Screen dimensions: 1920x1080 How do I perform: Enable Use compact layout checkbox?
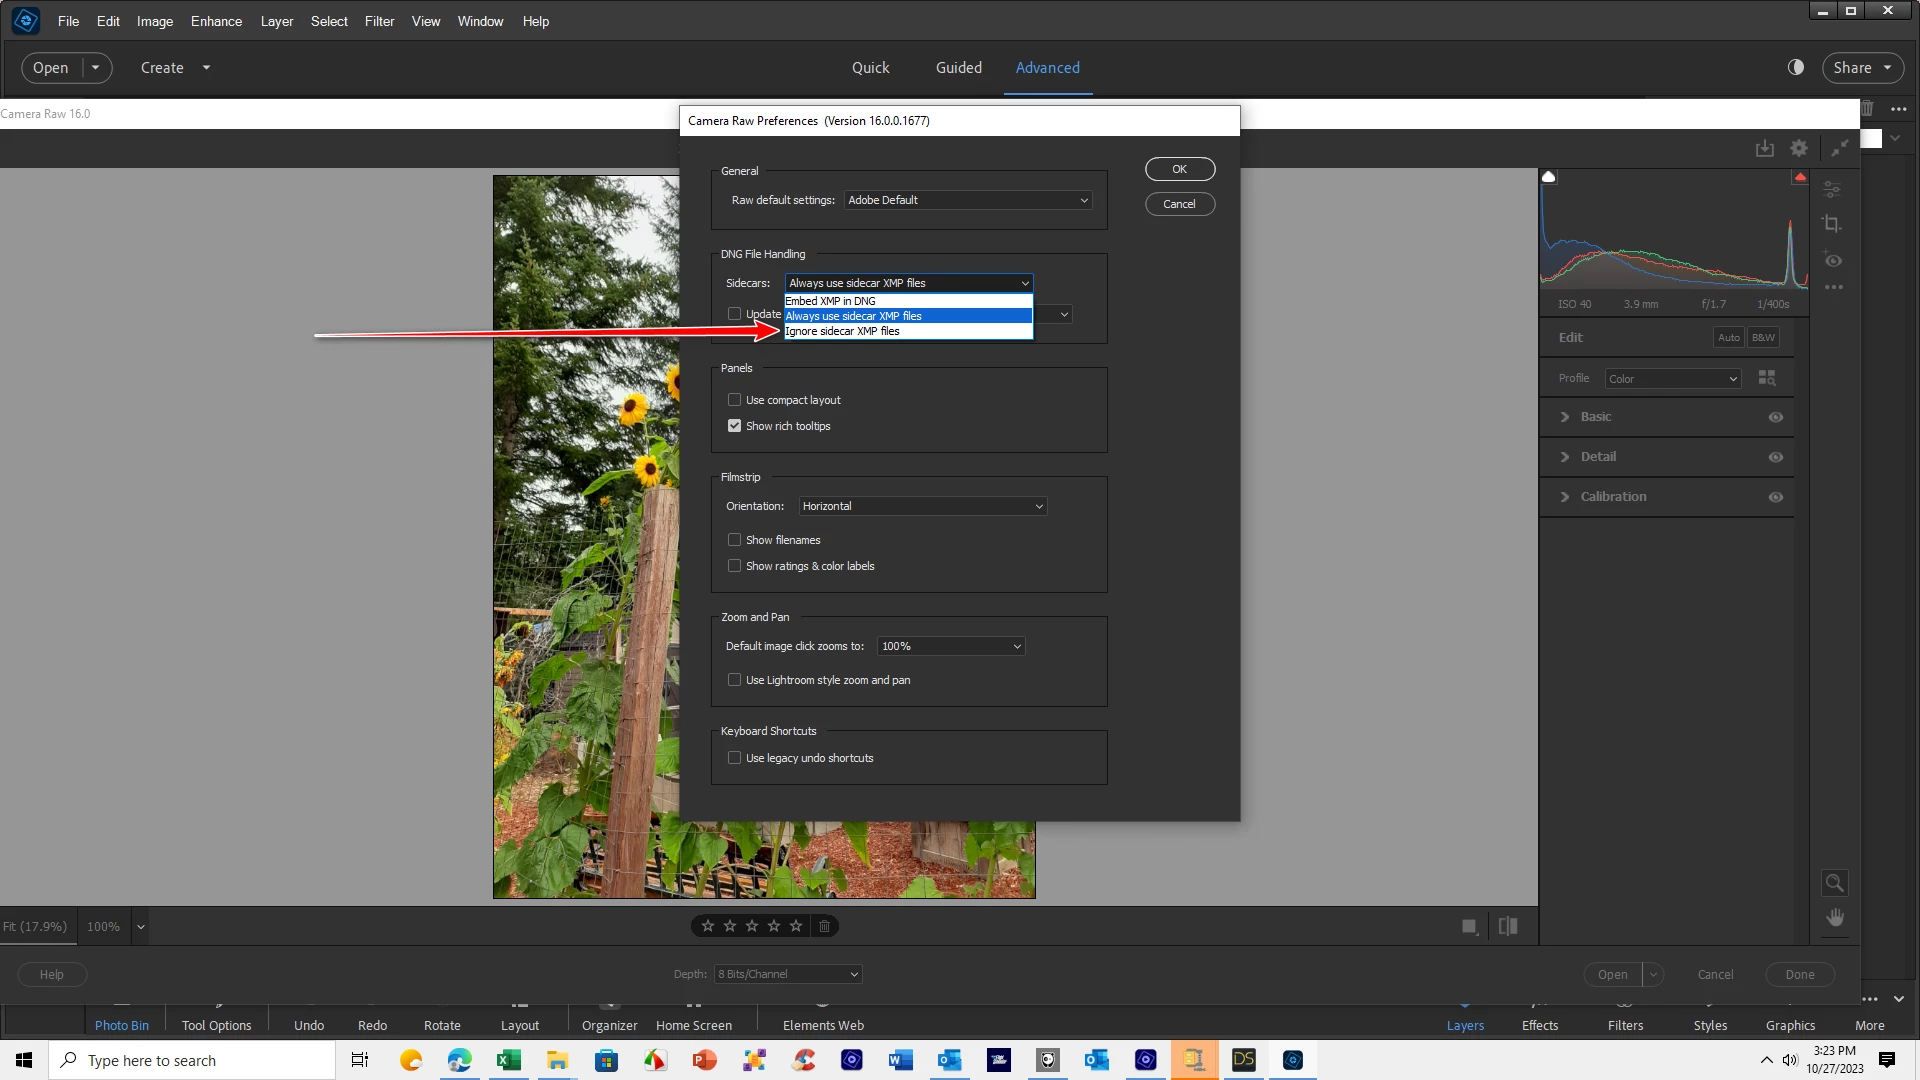click(x=735, y=400)
